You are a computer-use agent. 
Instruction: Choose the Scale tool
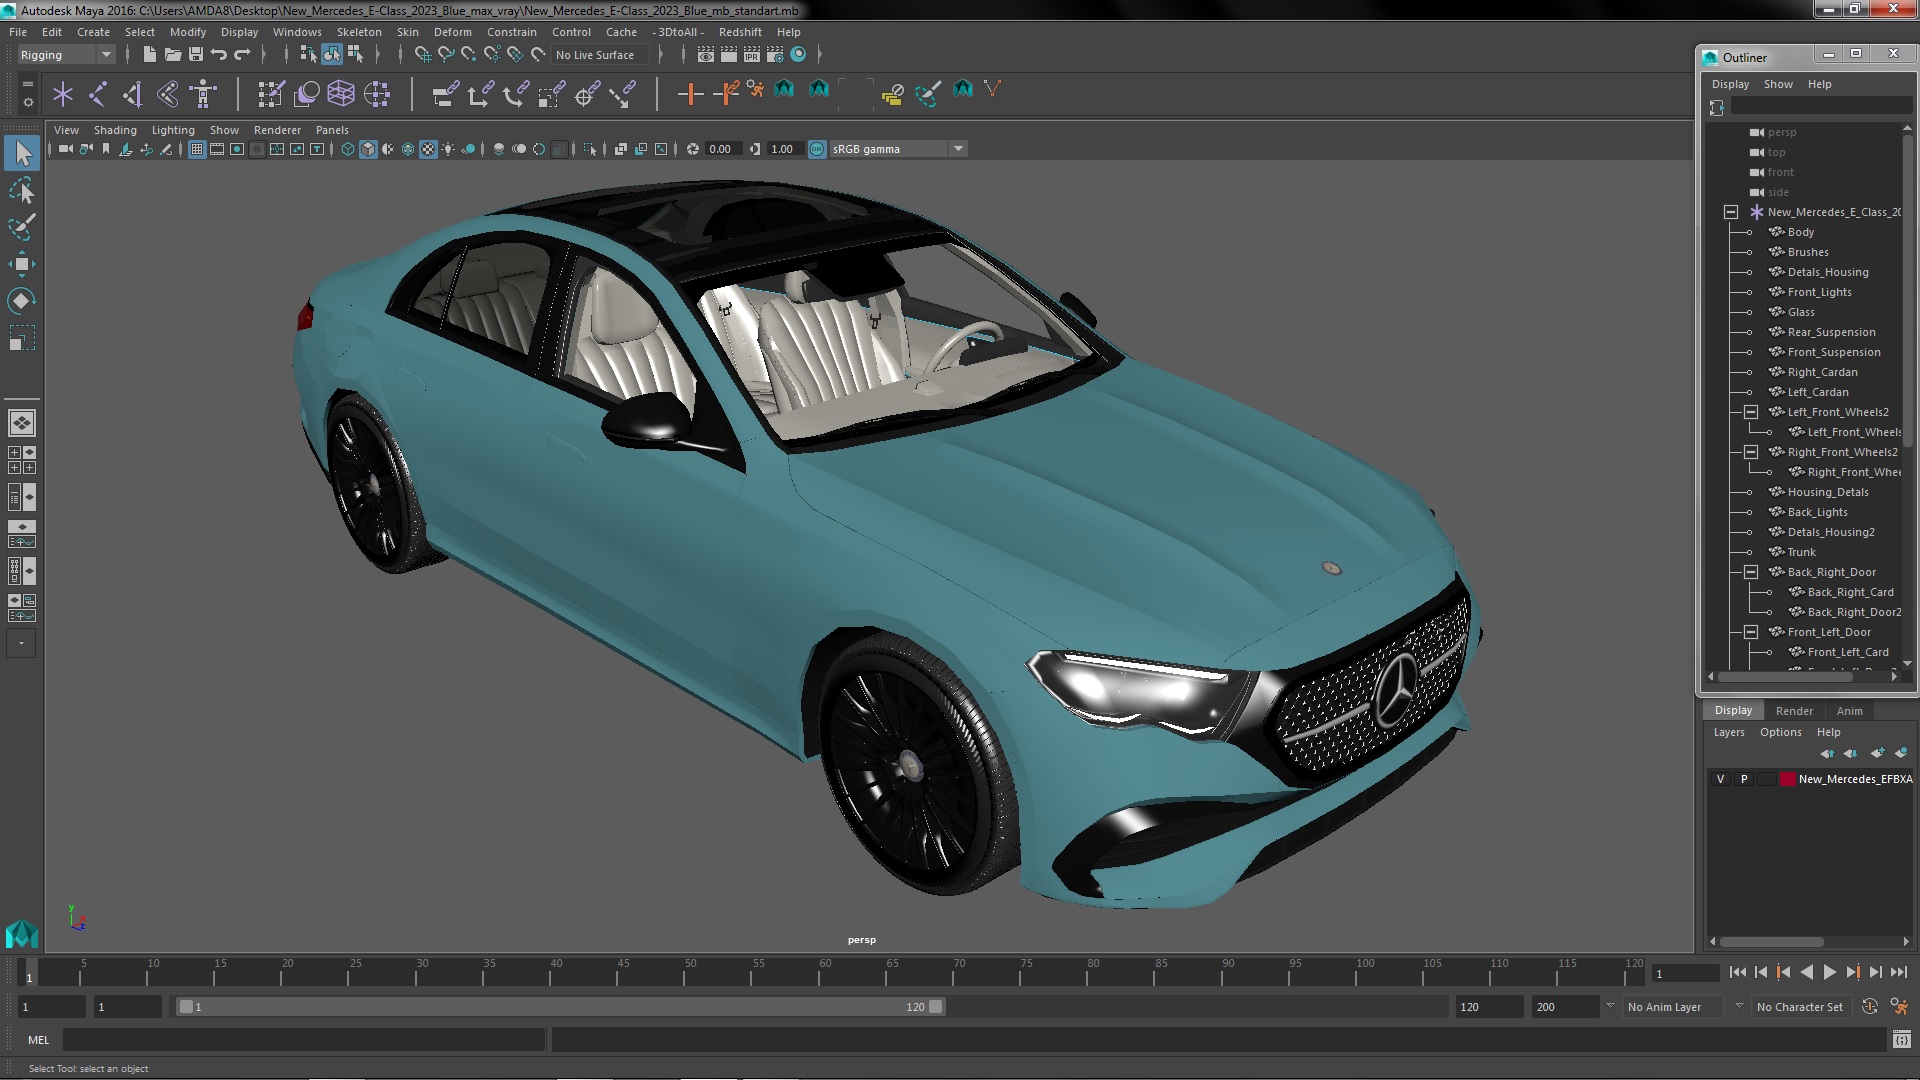coord(22,338)
